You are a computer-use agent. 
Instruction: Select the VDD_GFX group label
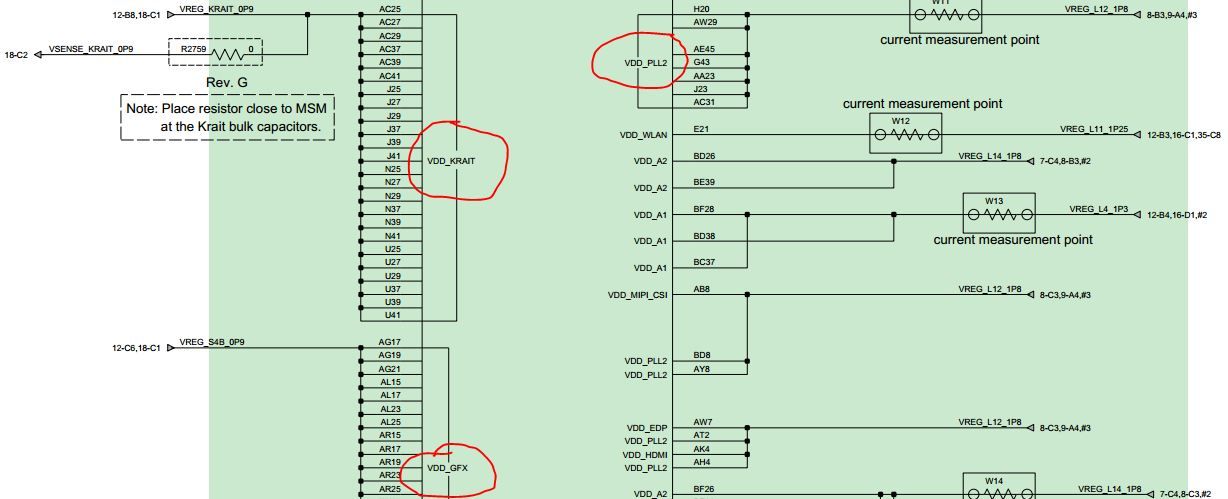447,468
